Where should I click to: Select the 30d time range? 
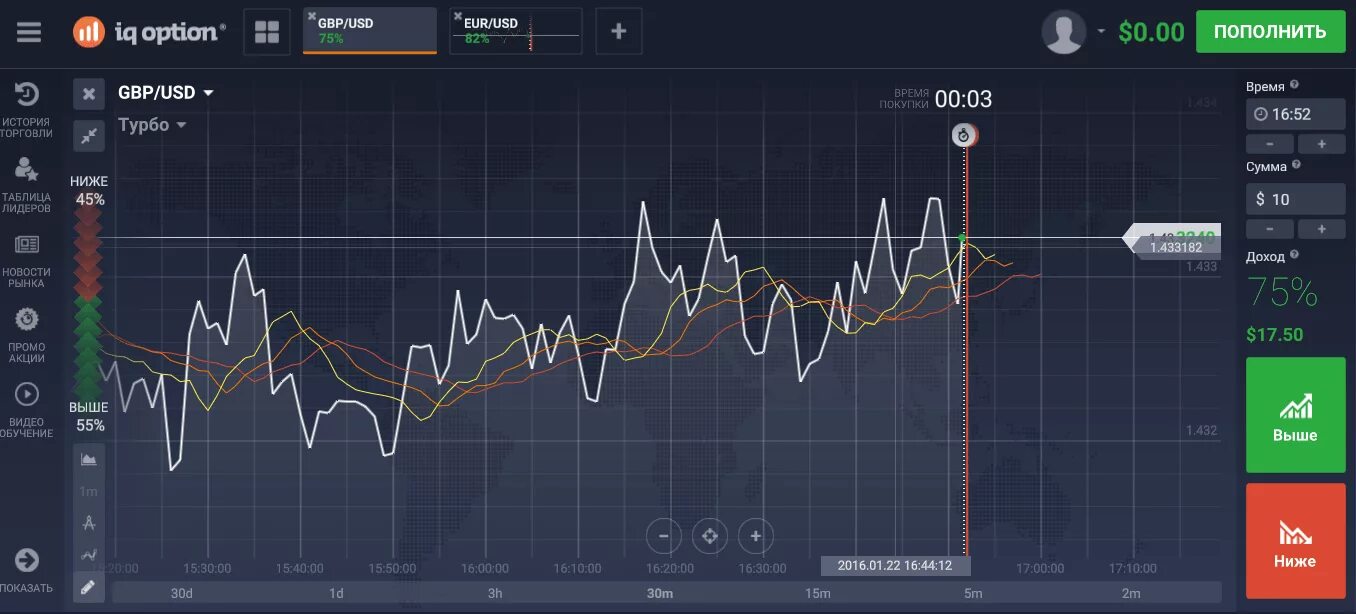click(183, 593)
